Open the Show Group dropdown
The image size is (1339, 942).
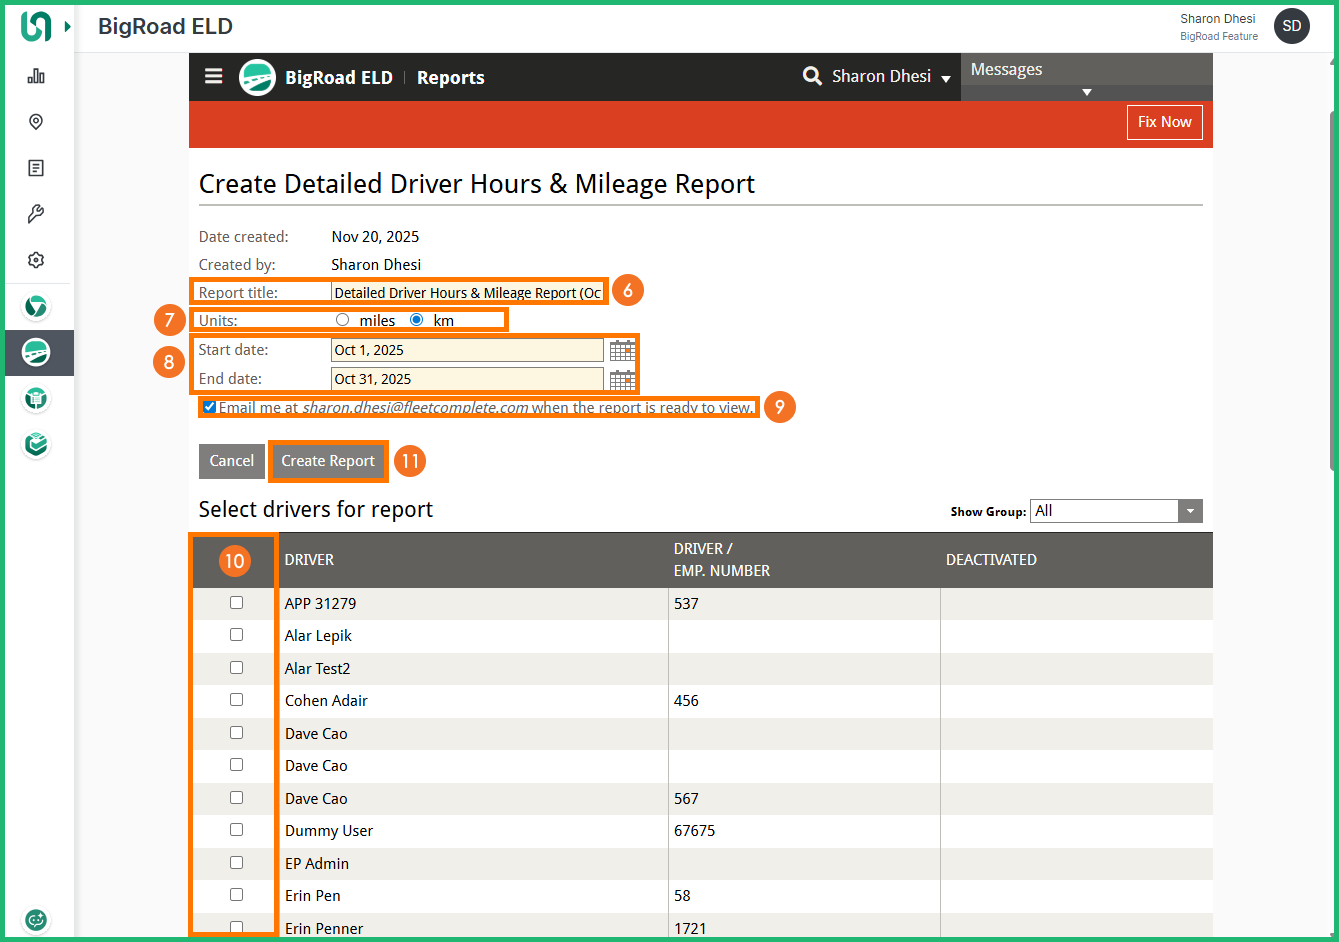click(1116, 511)
